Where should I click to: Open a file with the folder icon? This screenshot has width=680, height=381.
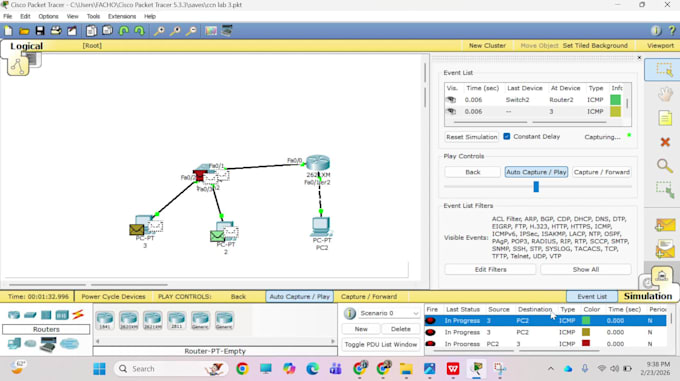point(24,31)
